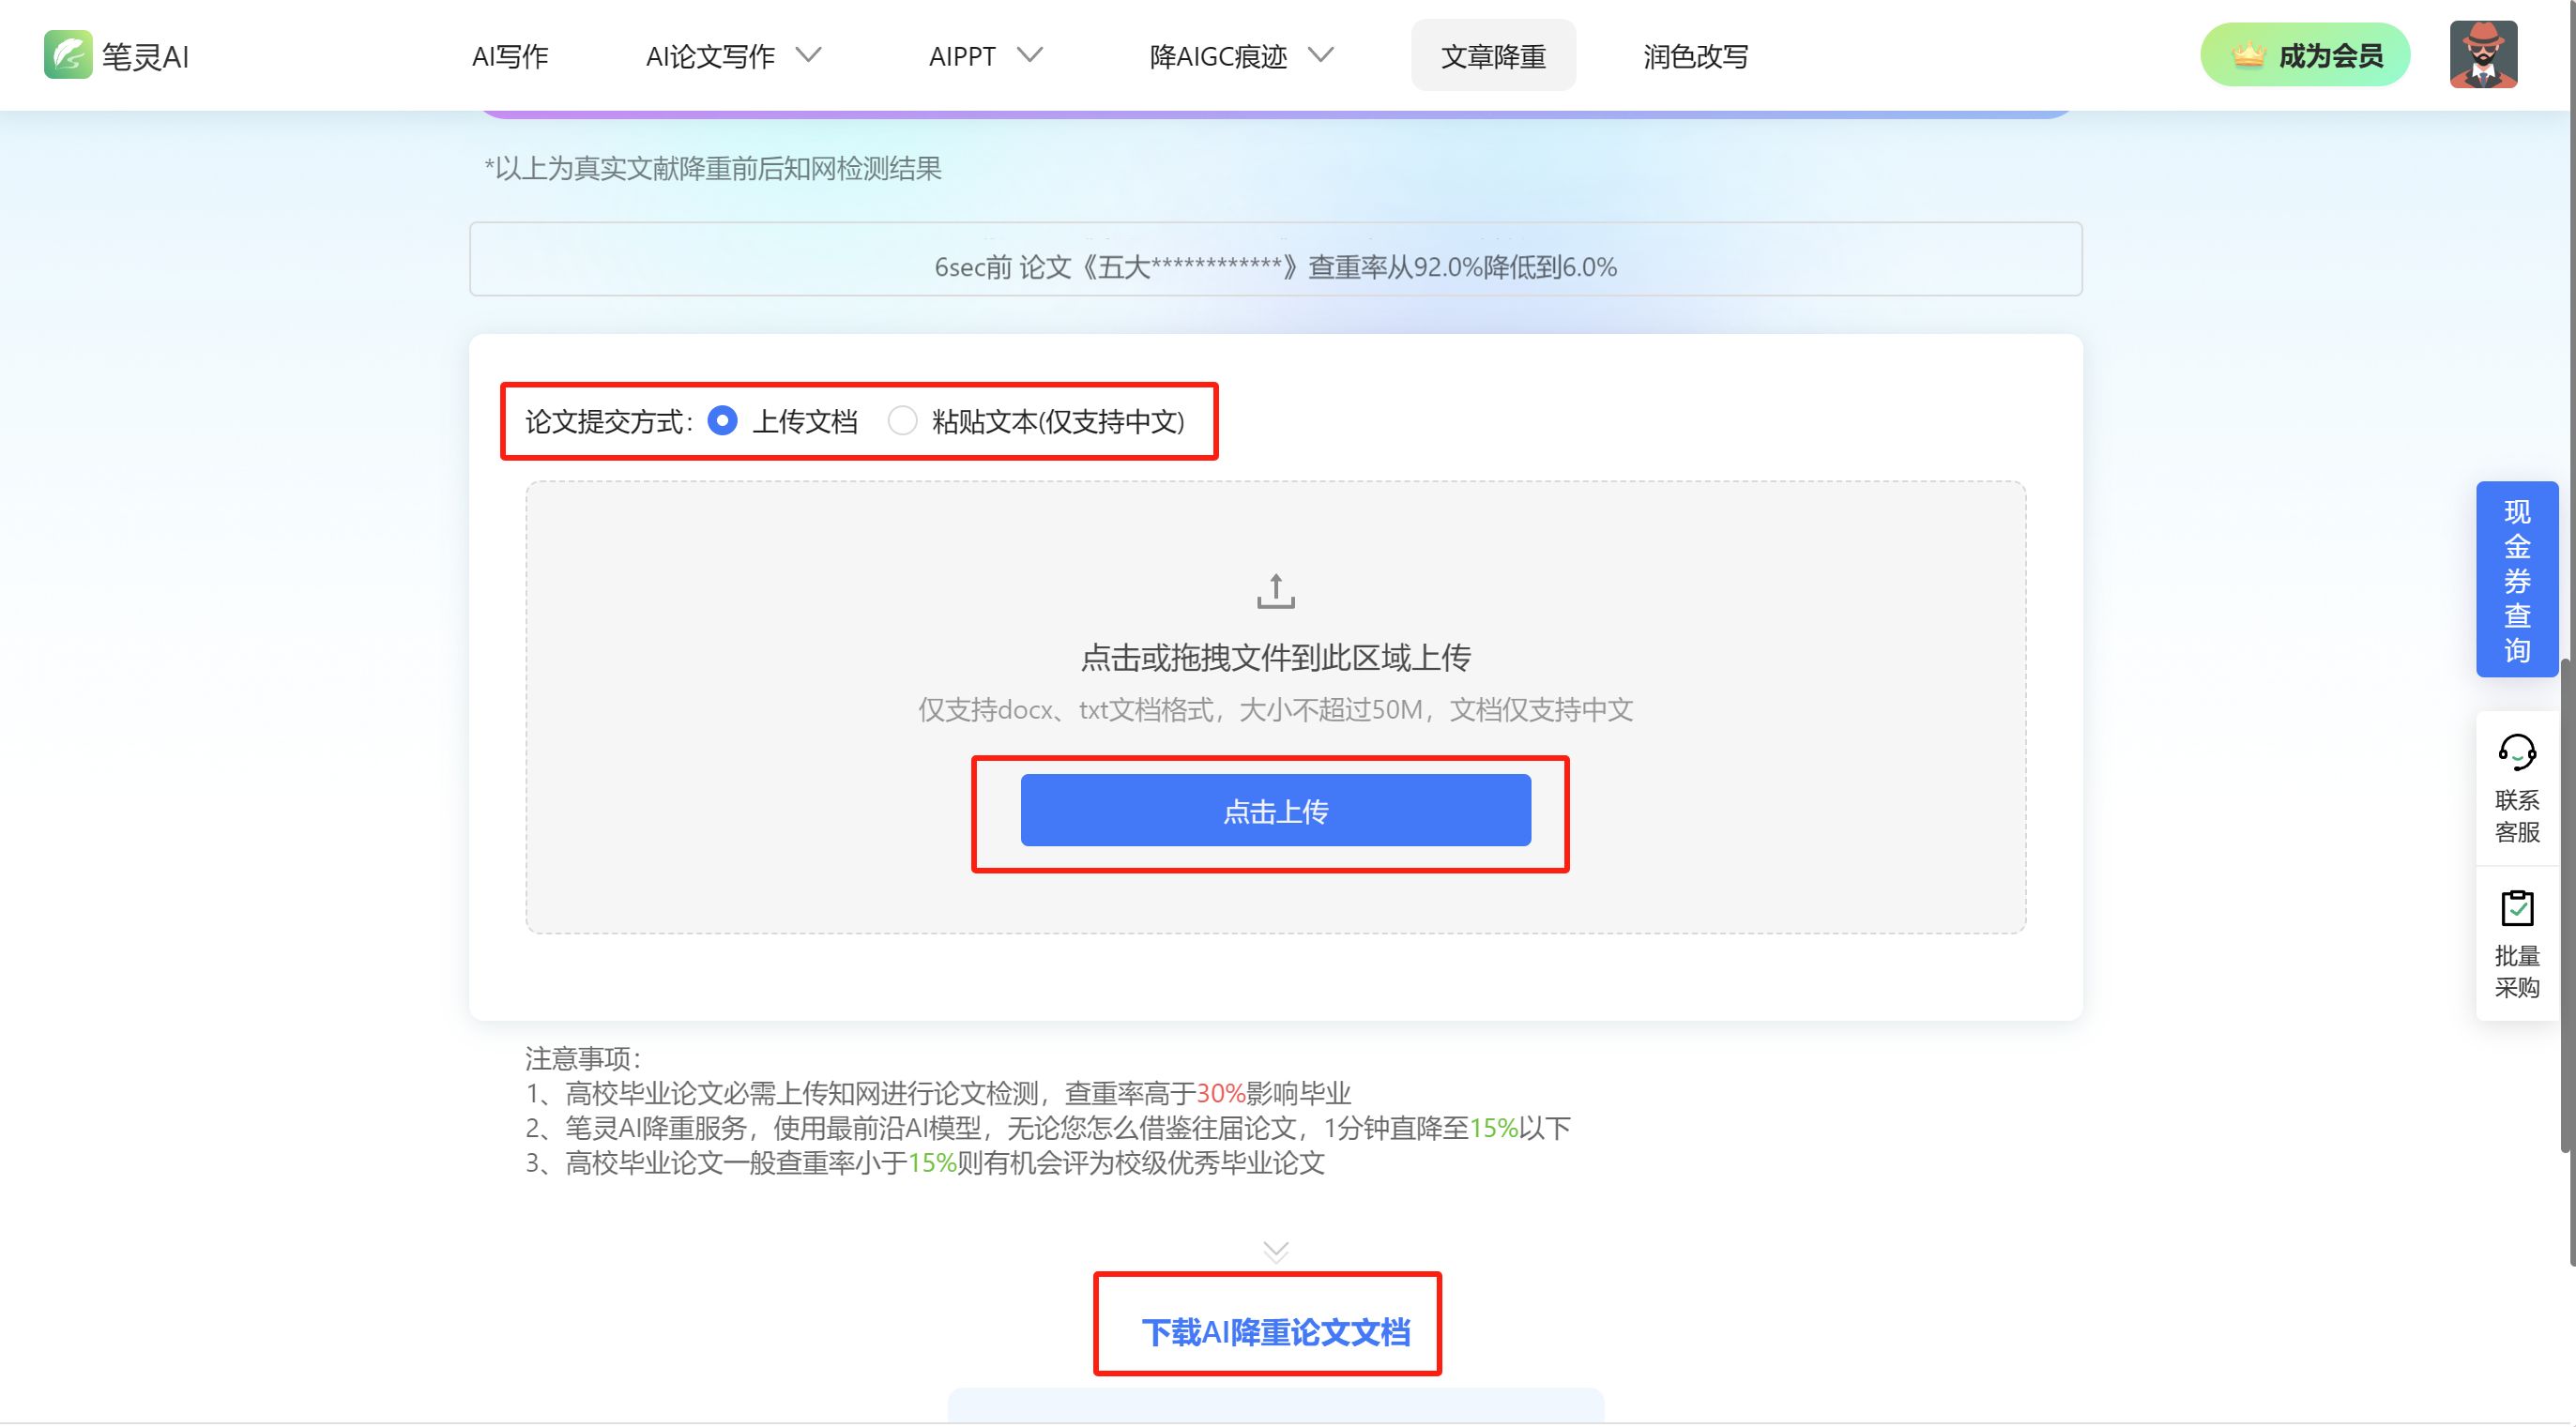
Task: Open the user avatar profile picture
Action: click(2482, 55)
